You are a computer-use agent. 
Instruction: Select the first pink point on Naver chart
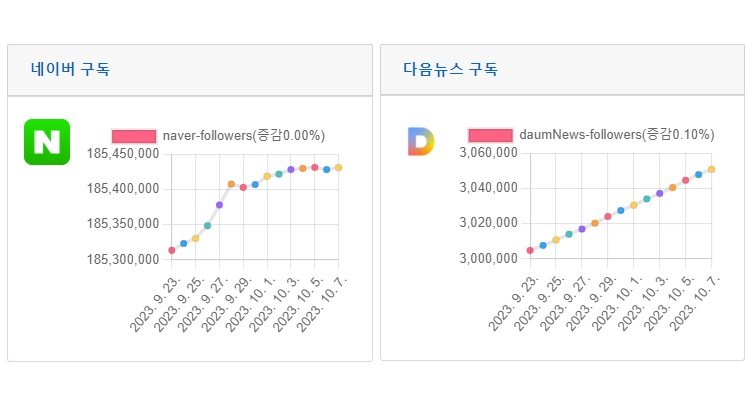[171, 250]
